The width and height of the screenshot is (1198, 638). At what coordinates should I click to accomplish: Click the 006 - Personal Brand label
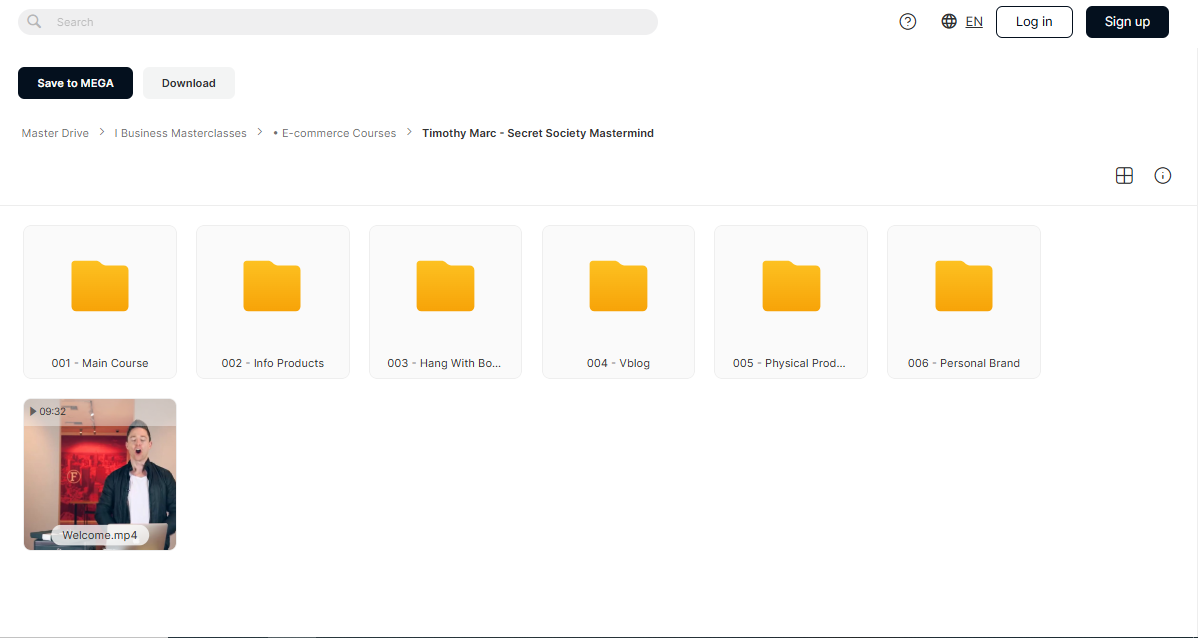click(963, 363)
